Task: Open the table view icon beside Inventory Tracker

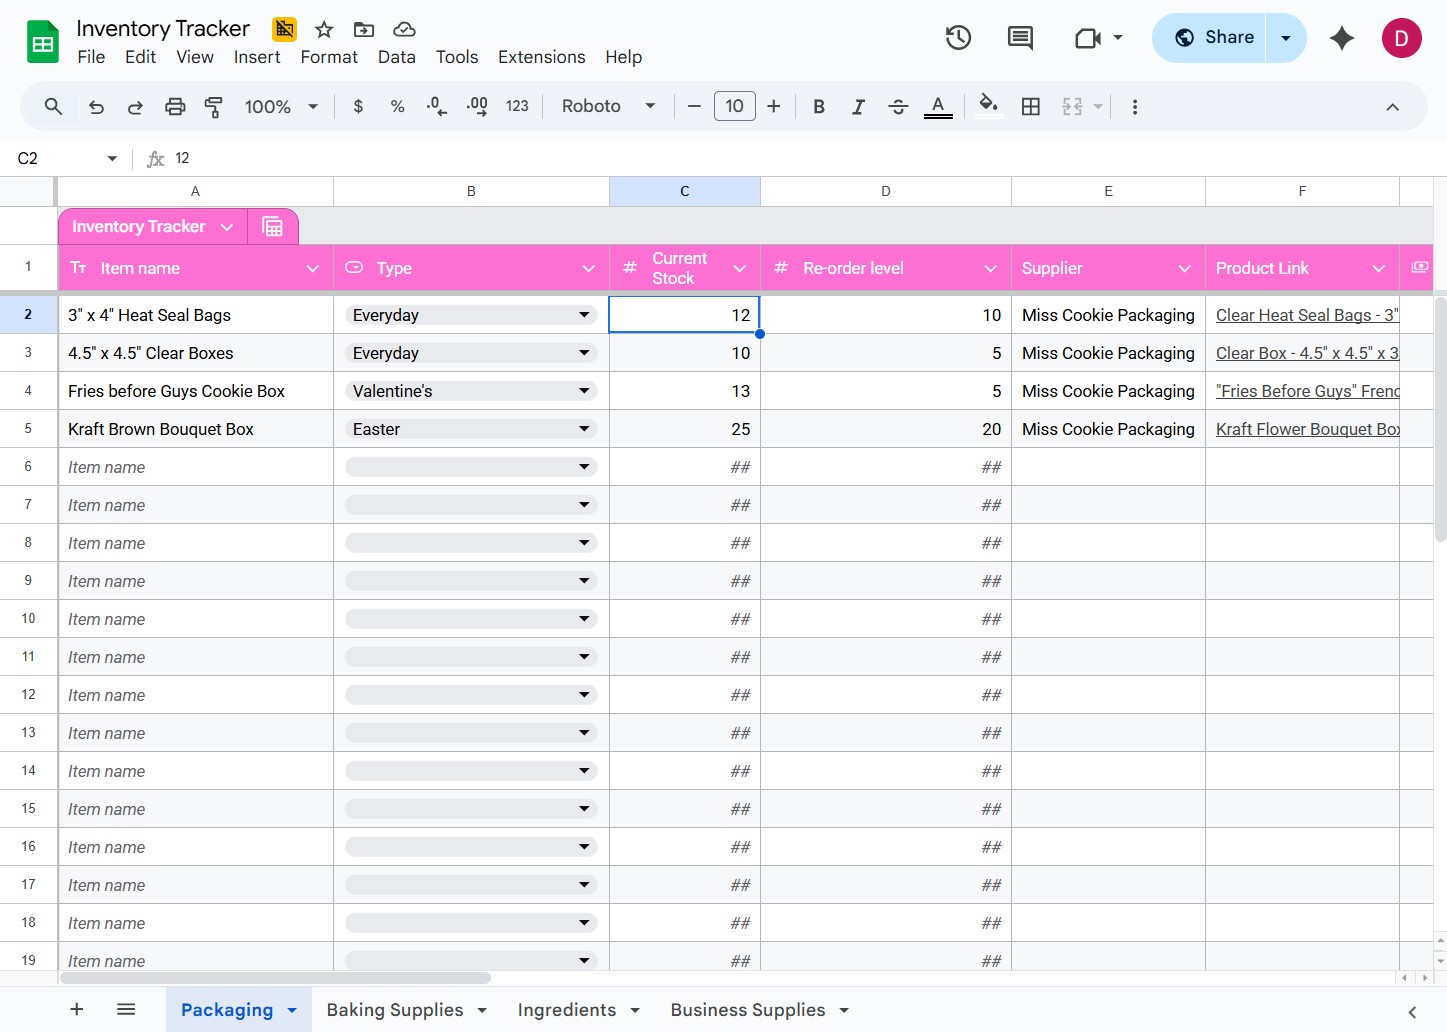Action: [x=272, y=227]
